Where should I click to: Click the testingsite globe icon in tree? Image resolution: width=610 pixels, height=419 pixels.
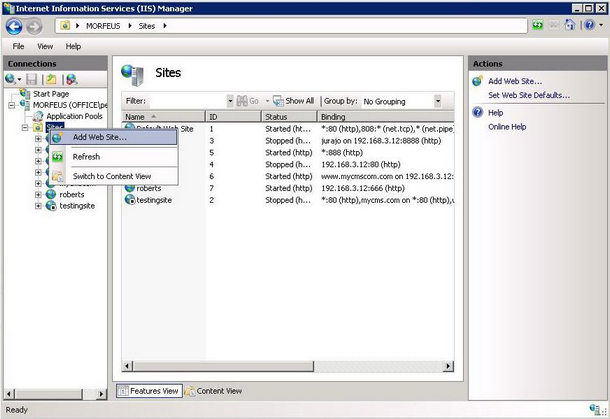(51, 205)
